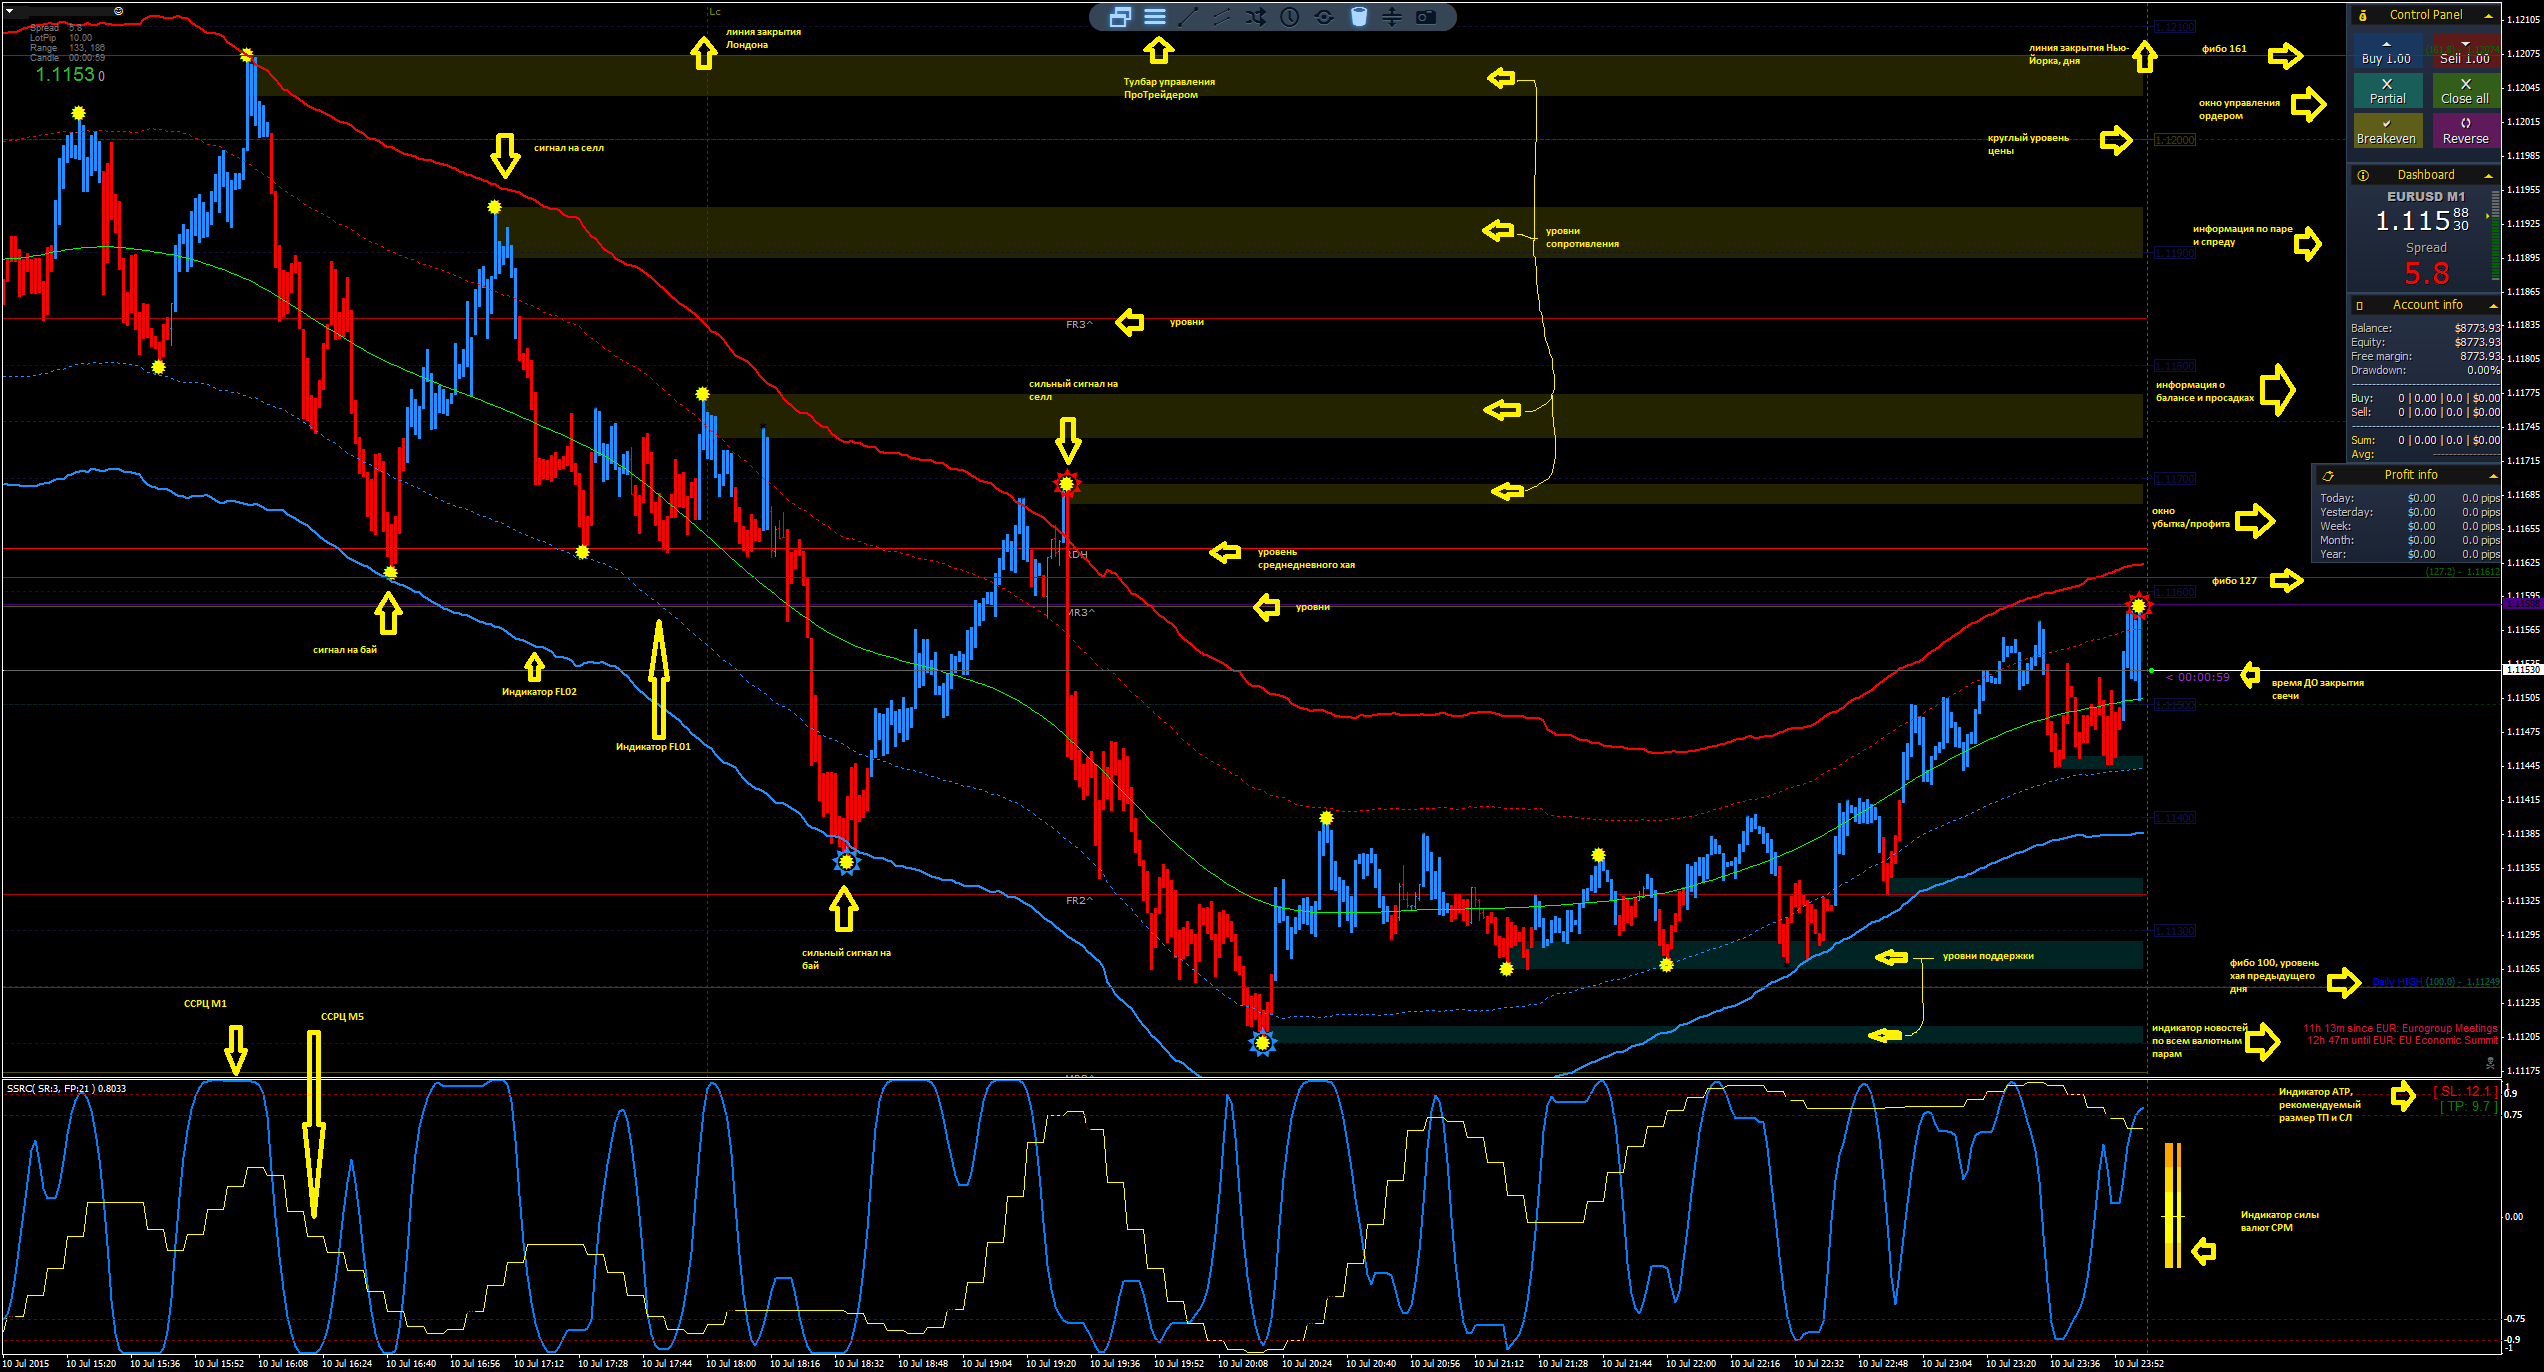Click the trash bin icon in the toolbar
2544x1372 pixels.
coord(1358,17)
